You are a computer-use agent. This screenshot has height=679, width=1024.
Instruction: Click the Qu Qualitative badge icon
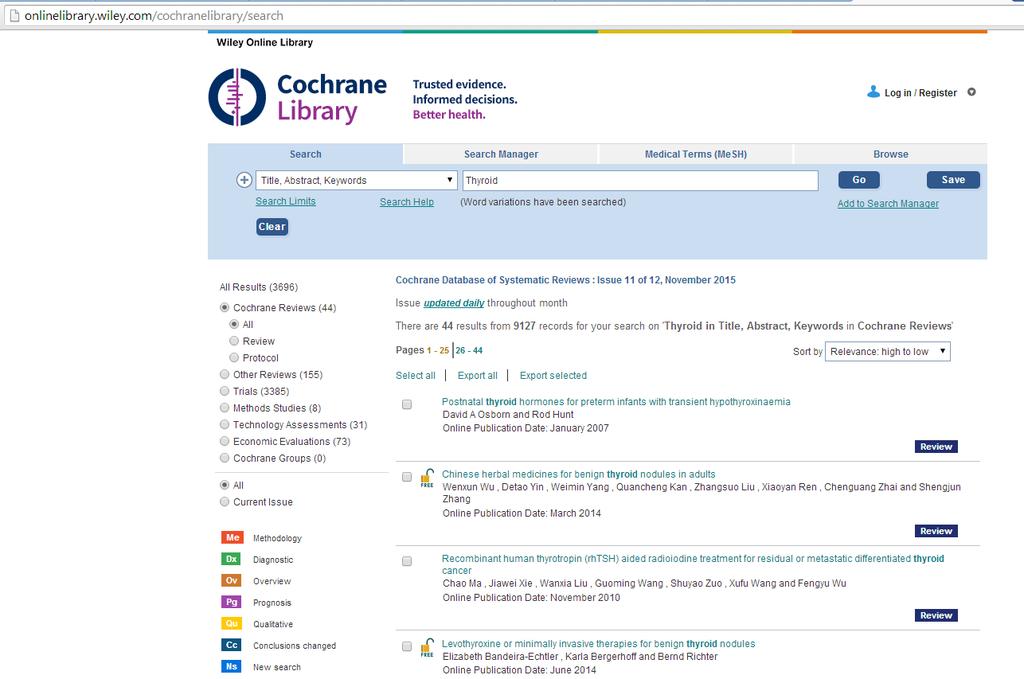click(232, 624)
